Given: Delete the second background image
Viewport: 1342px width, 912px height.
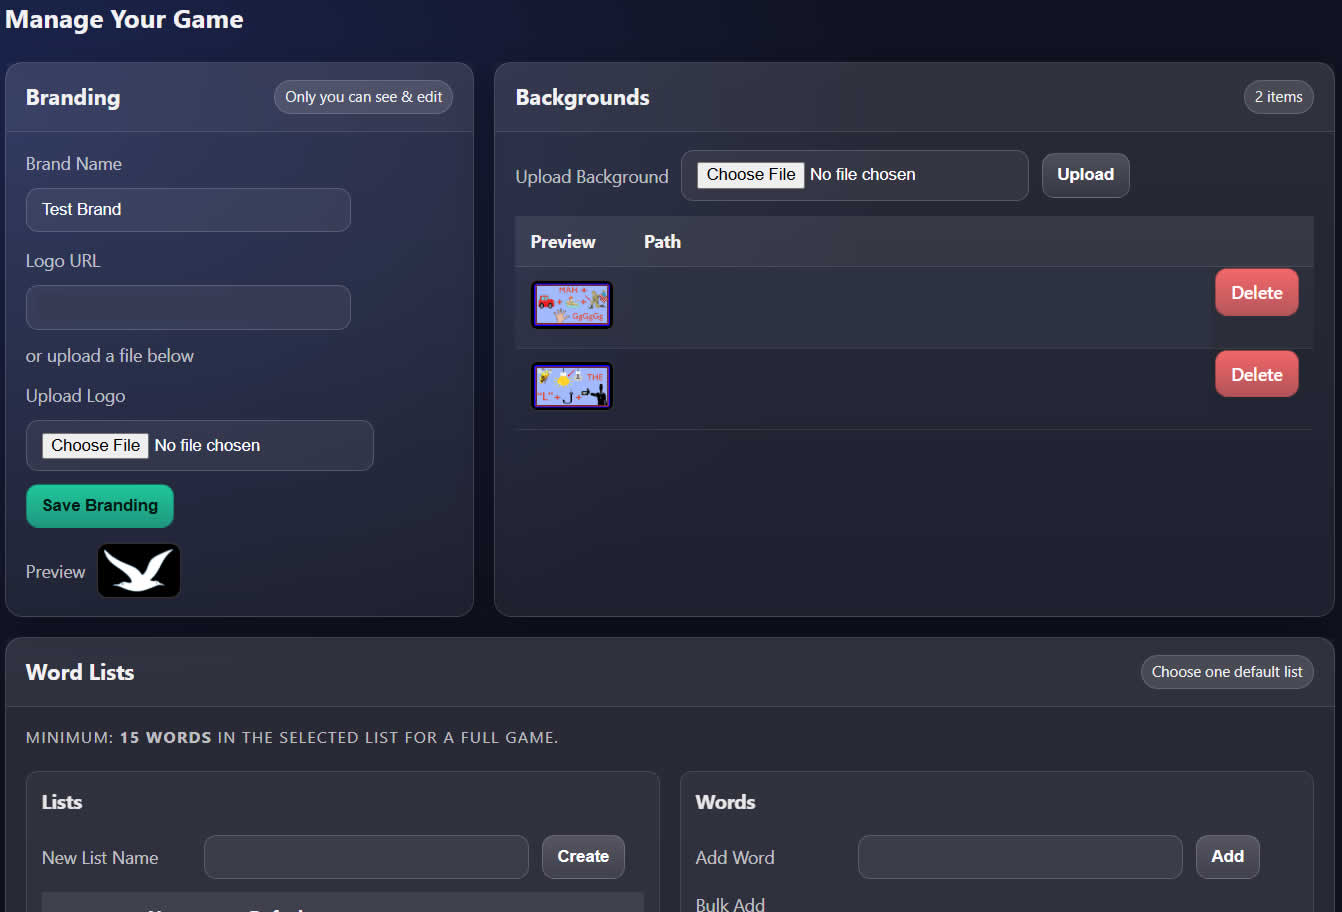Looking at the screenshot, I should (1256, 373).
